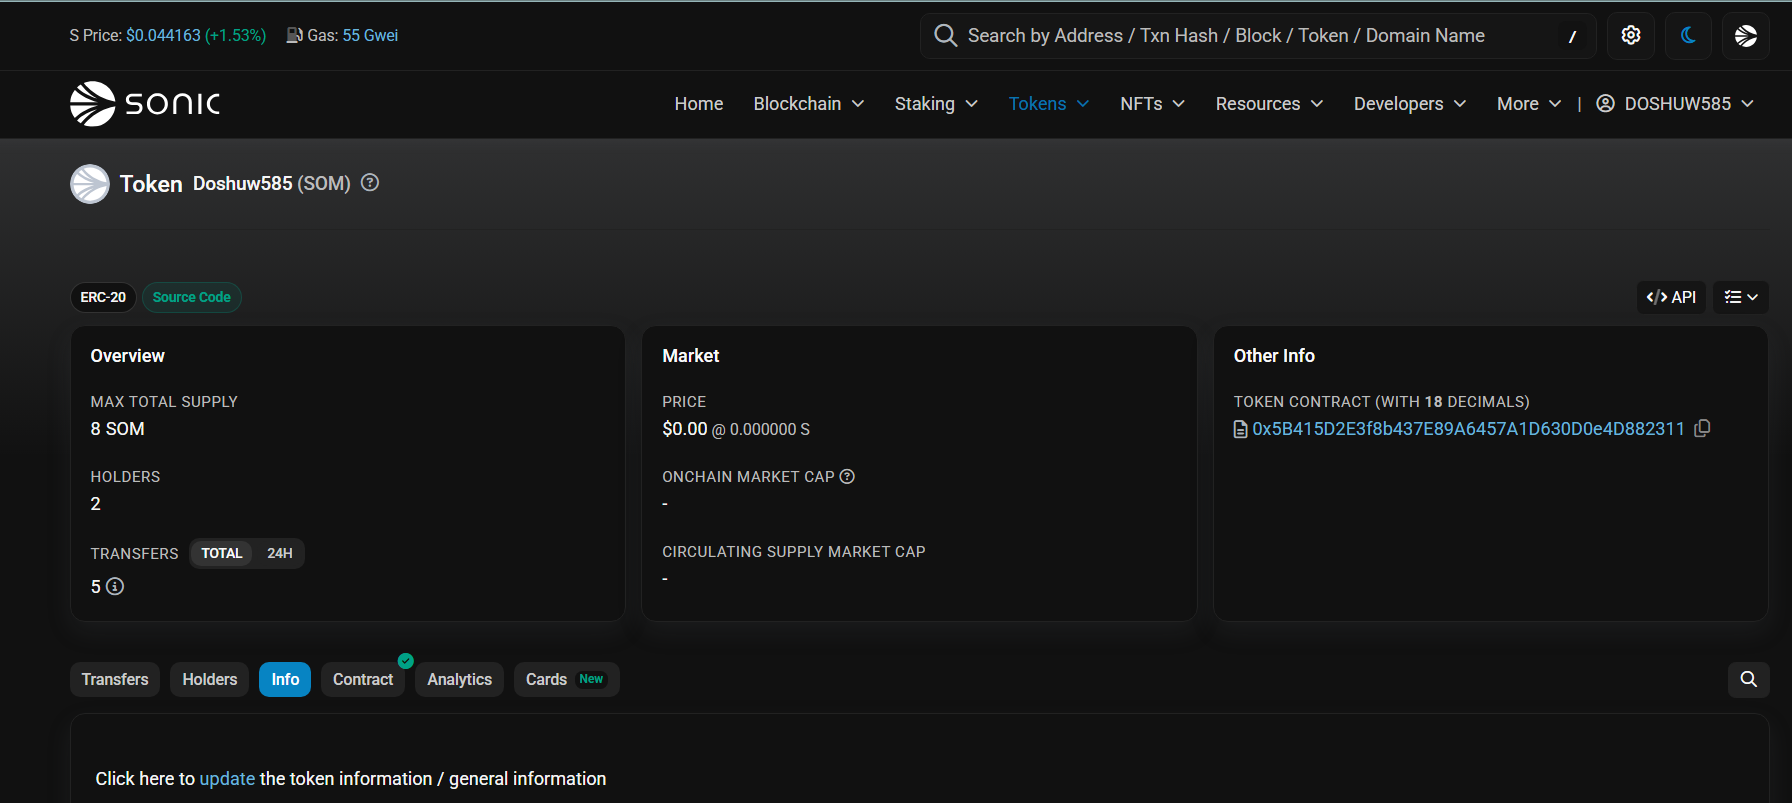Screen dimensions: 1792x803
Task: Copy the token contract address
Action: (1702, 428)
